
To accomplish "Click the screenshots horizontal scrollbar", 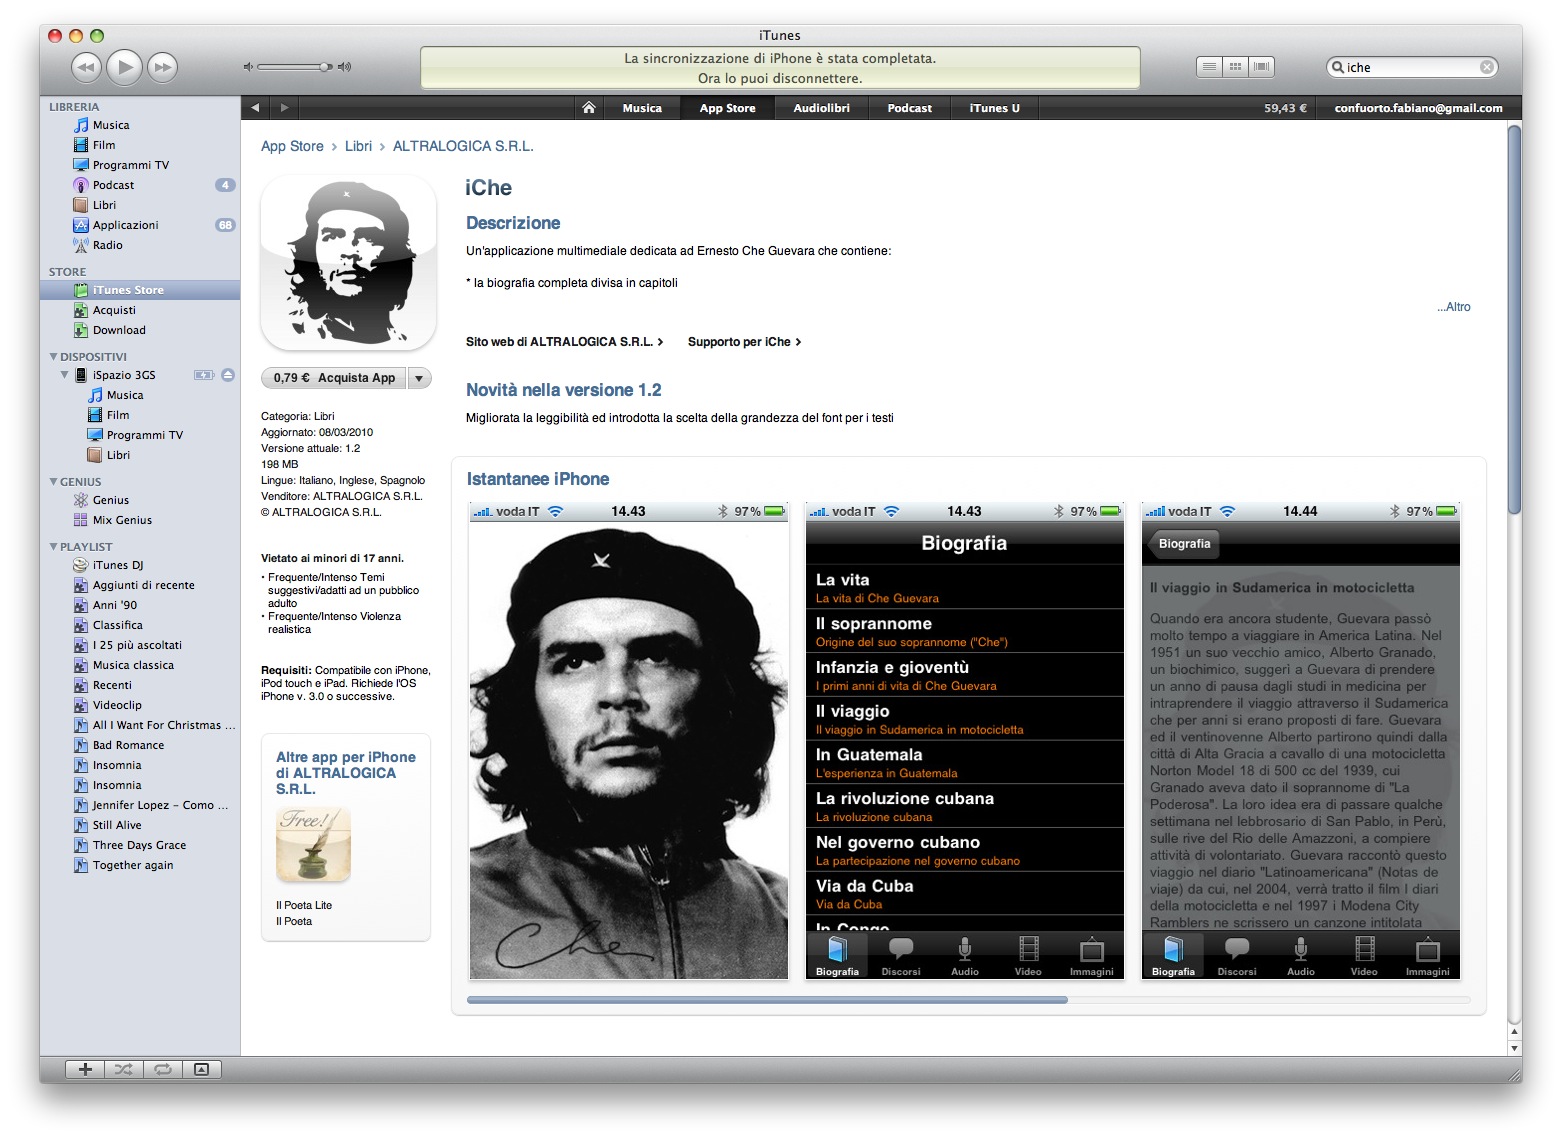I will coord(767,1000).
